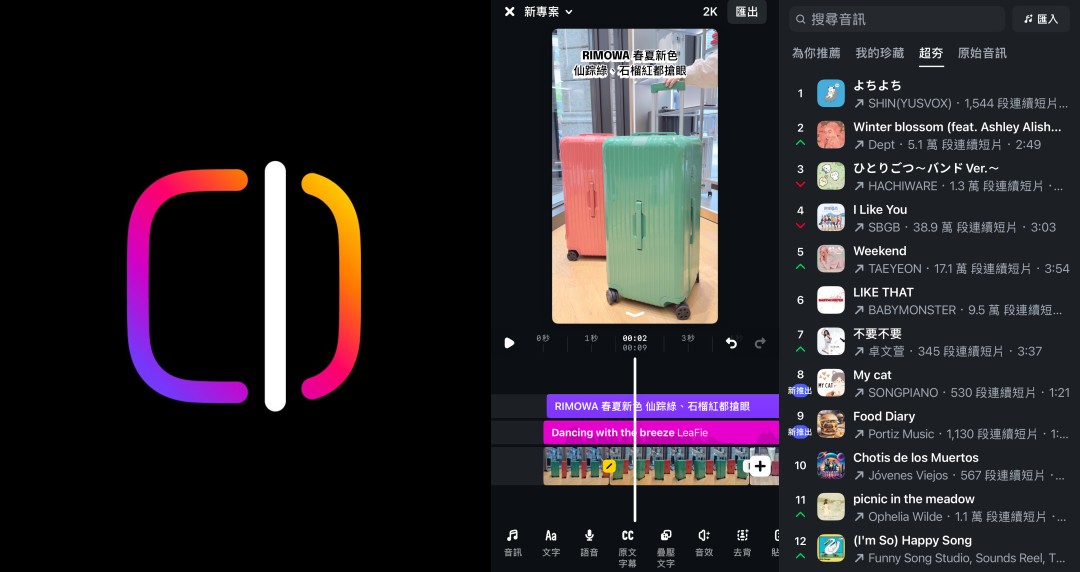Click the RIMOWA suitcase video preview

634,176
